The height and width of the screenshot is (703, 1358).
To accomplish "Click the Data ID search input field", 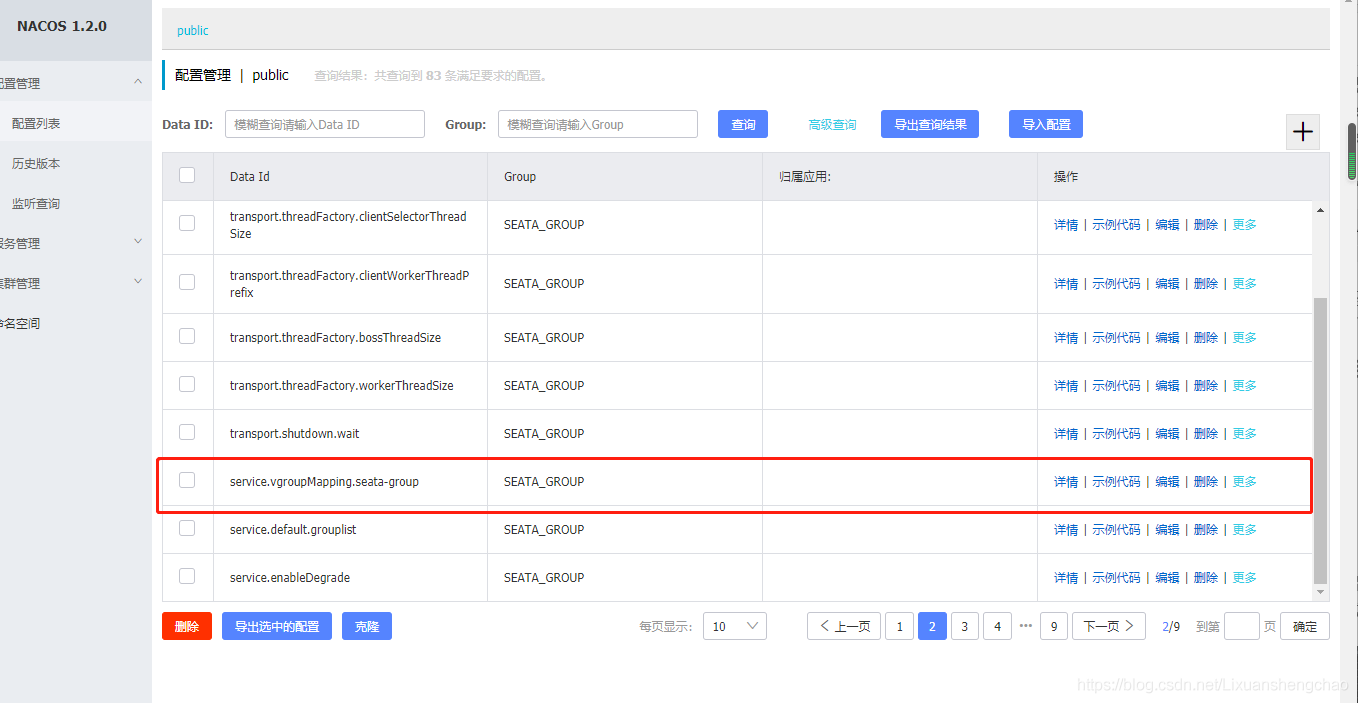I will point(325,124).
